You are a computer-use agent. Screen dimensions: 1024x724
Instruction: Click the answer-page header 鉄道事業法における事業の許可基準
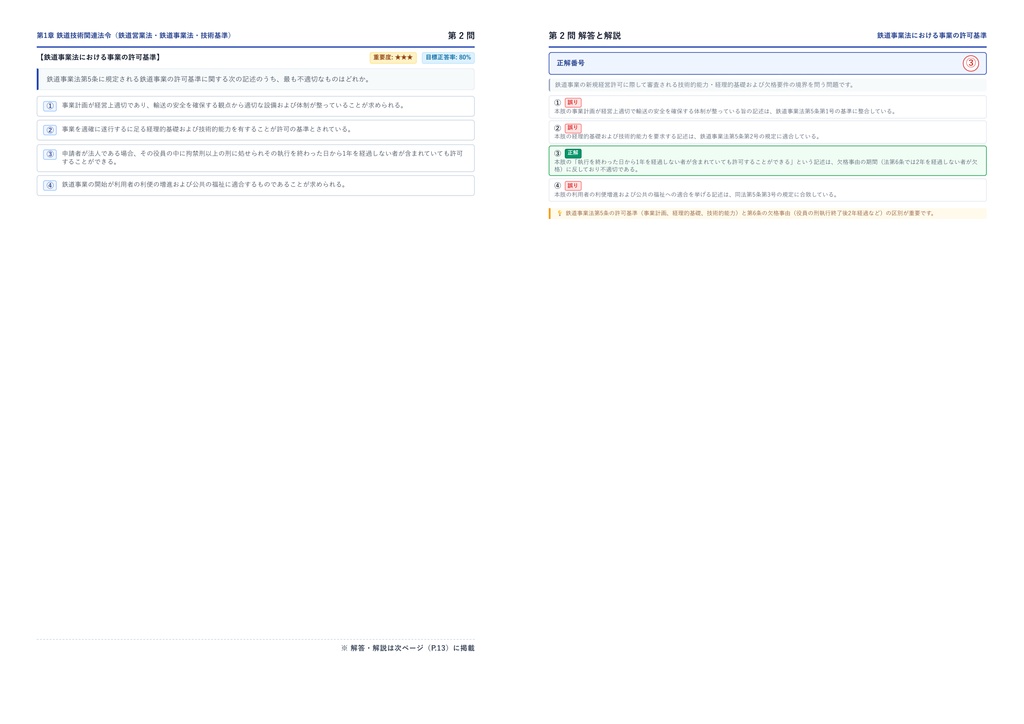pyautogui.click(x=931, y=35)
